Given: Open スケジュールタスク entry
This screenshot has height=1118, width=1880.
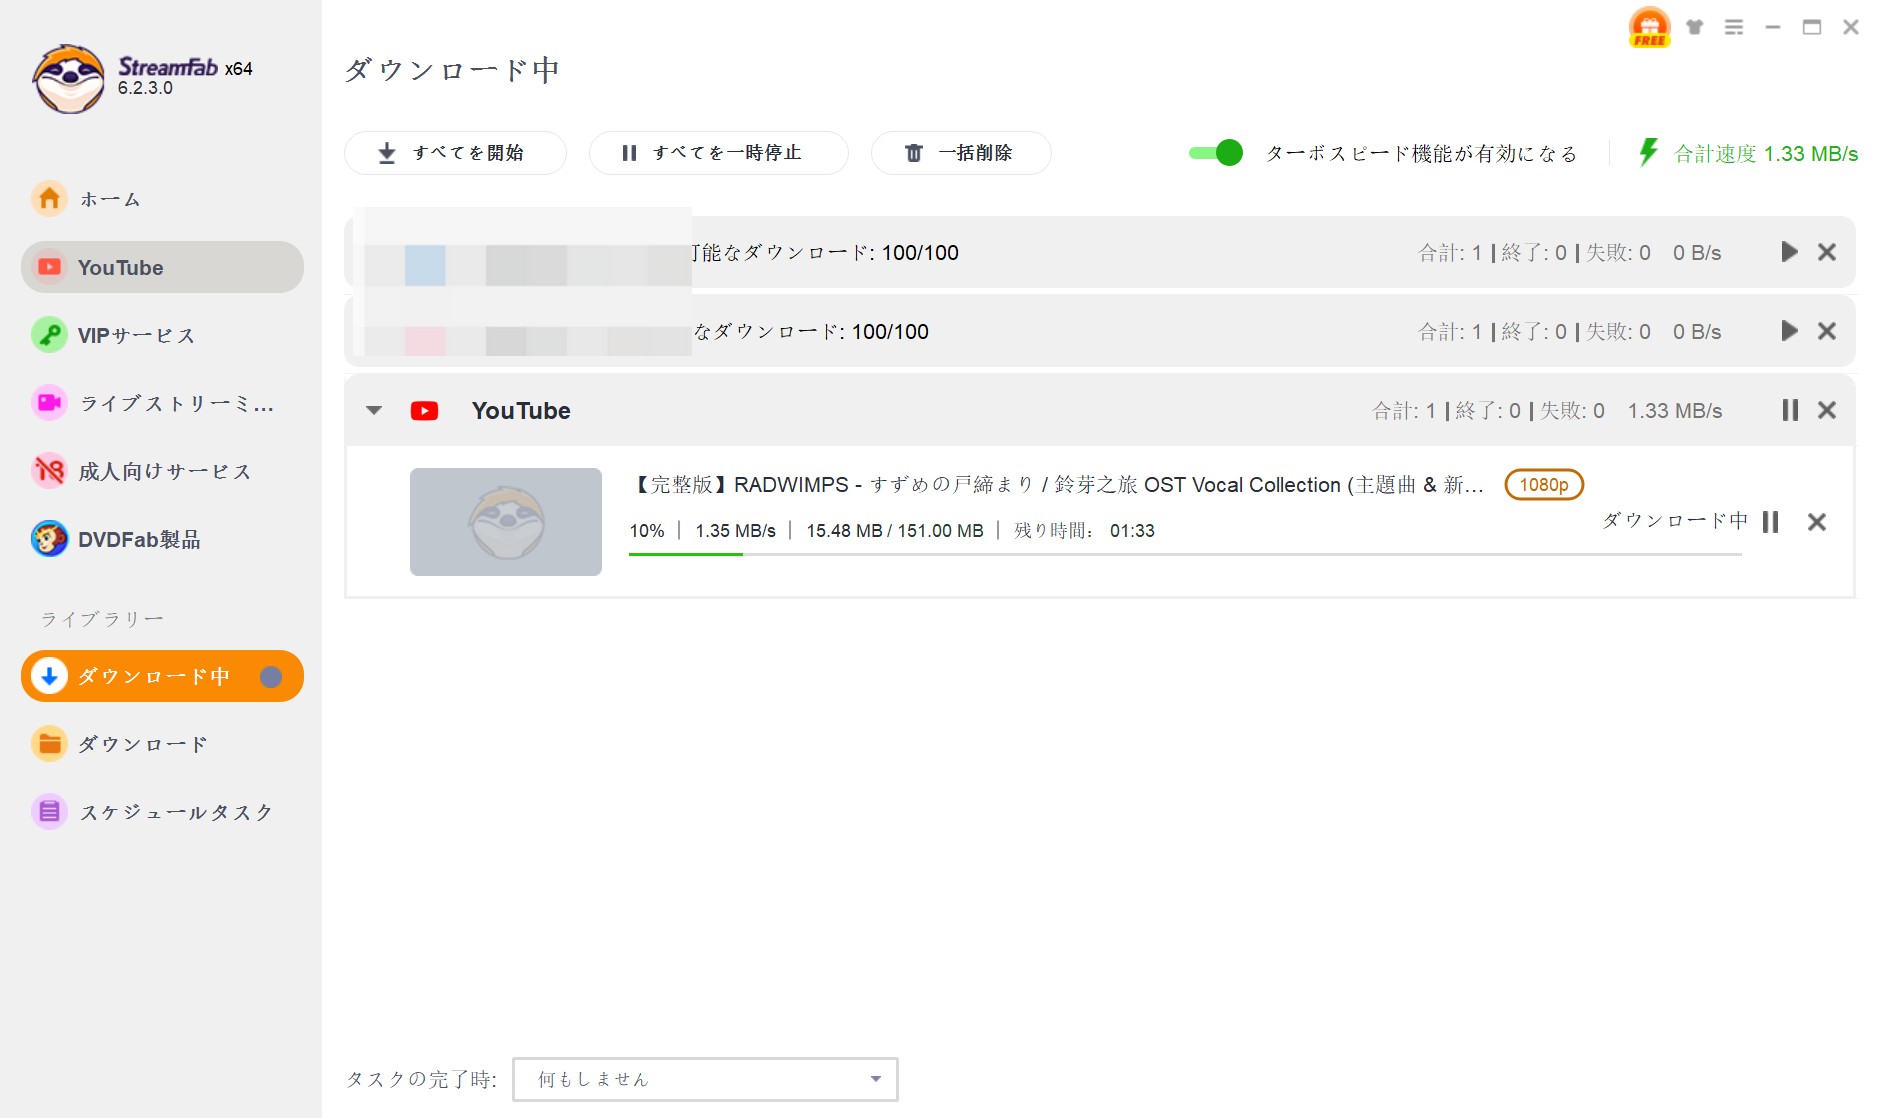Looking at the screenshot, I should tap(162, 812).
